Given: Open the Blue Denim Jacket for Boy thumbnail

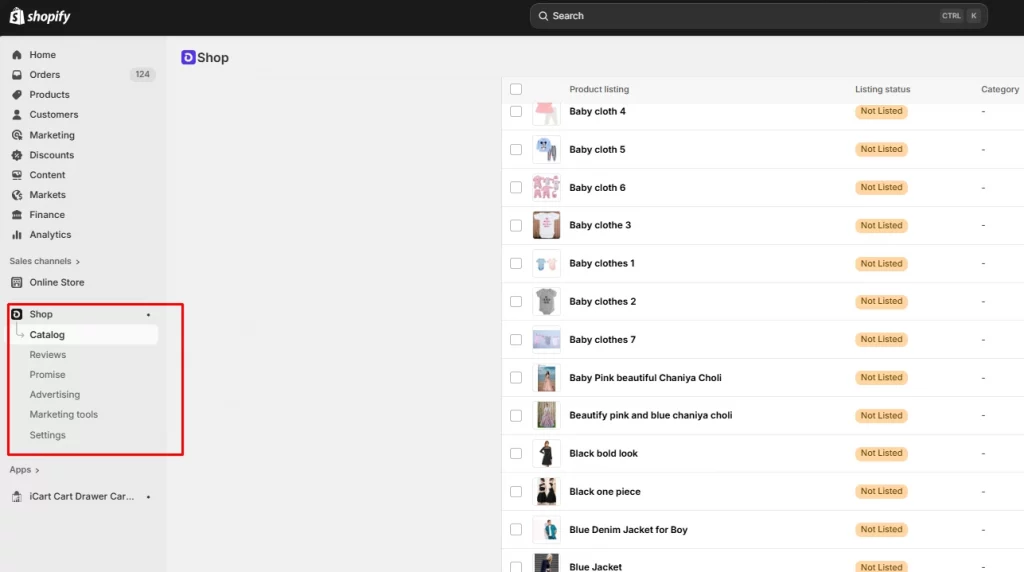Looking at the screenshot, I should pyautogui.click(x=546, y=530).
